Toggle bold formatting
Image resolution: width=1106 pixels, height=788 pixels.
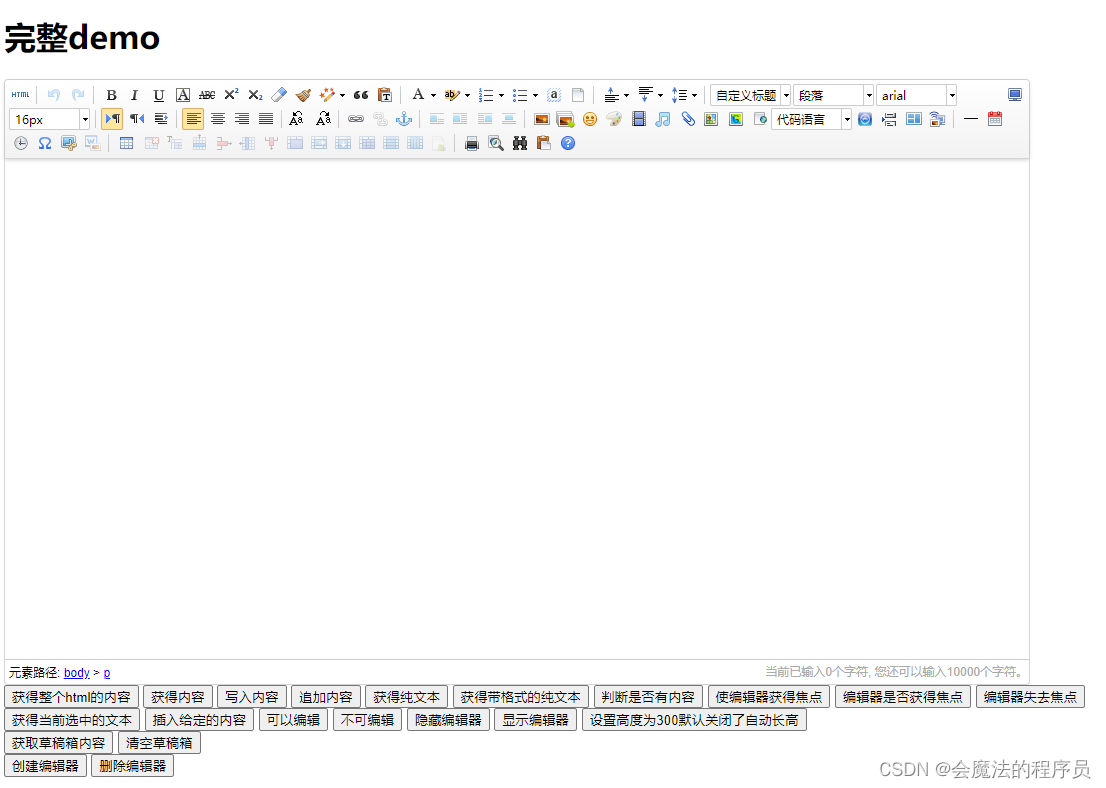[111, 95]
